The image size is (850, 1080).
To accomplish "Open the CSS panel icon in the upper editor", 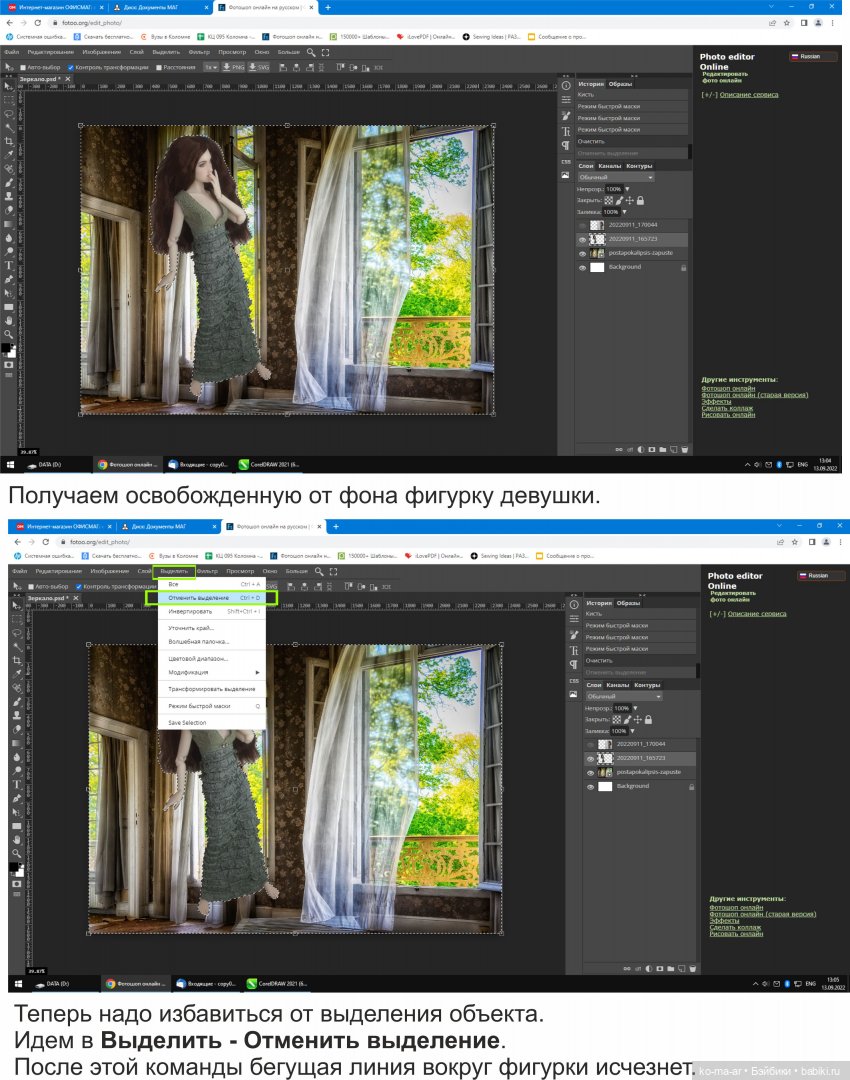I will [565, 161].
